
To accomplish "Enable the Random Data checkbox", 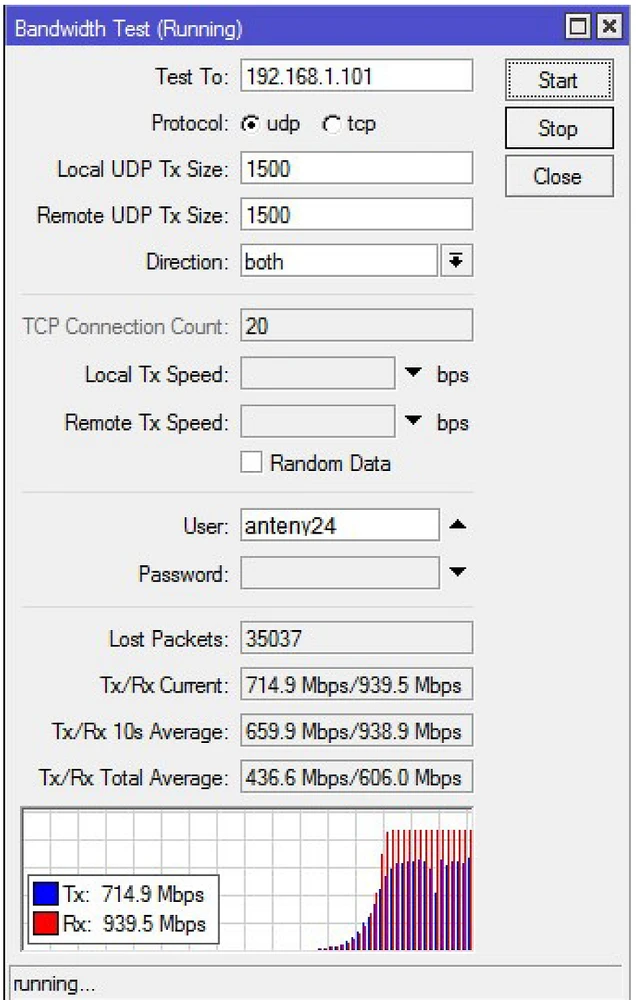I will pyautogui.click(x=252, y=463).
